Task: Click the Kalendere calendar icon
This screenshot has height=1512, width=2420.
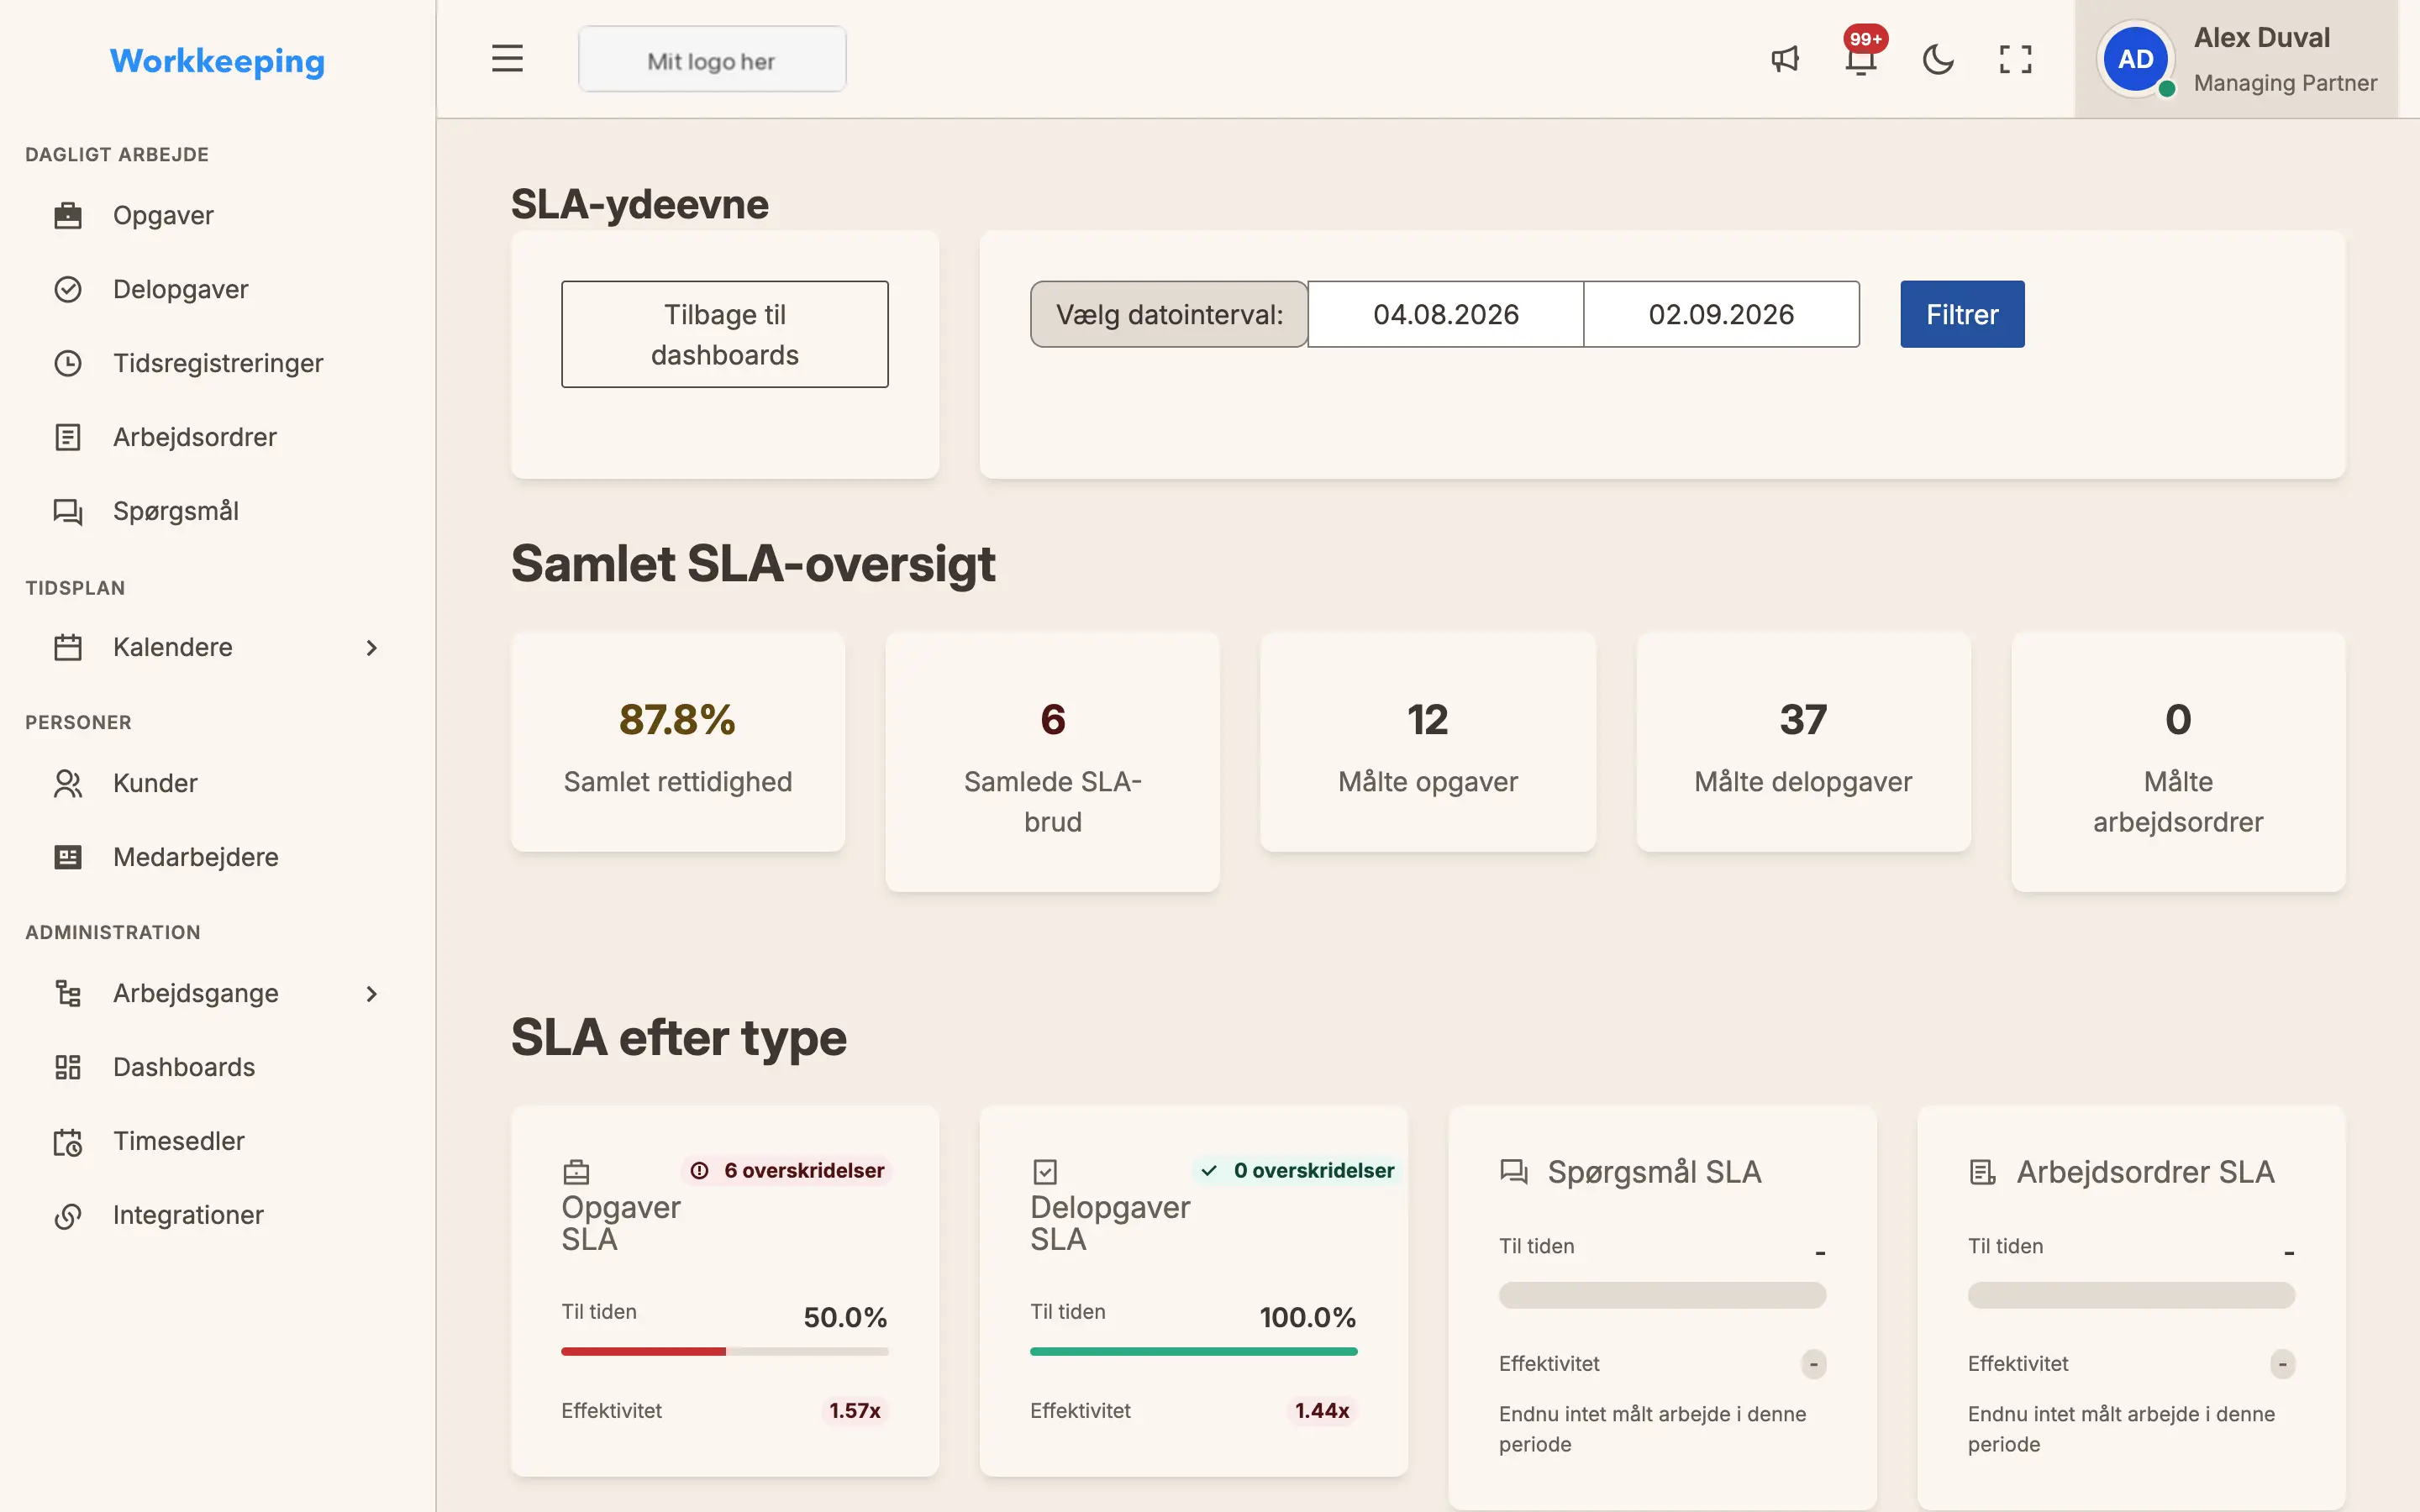Action: click(x=68, y=647)
